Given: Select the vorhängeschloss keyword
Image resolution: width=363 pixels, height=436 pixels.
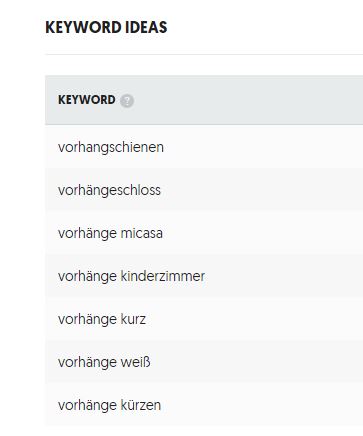Looking at the screenshot, I should (x=109, y=190).
